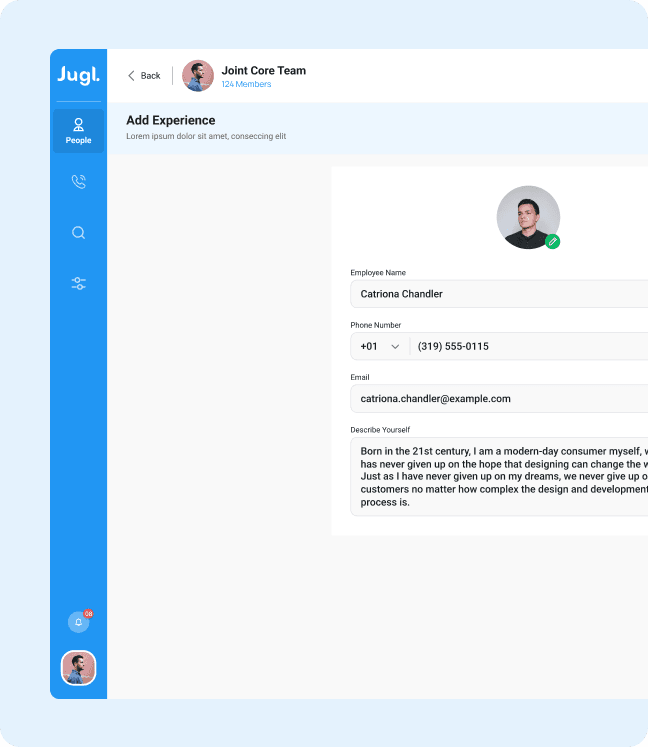Screen dimensions: 648x747
Task: Click the green edit photo pencil icon
Action: click(552, 241)
